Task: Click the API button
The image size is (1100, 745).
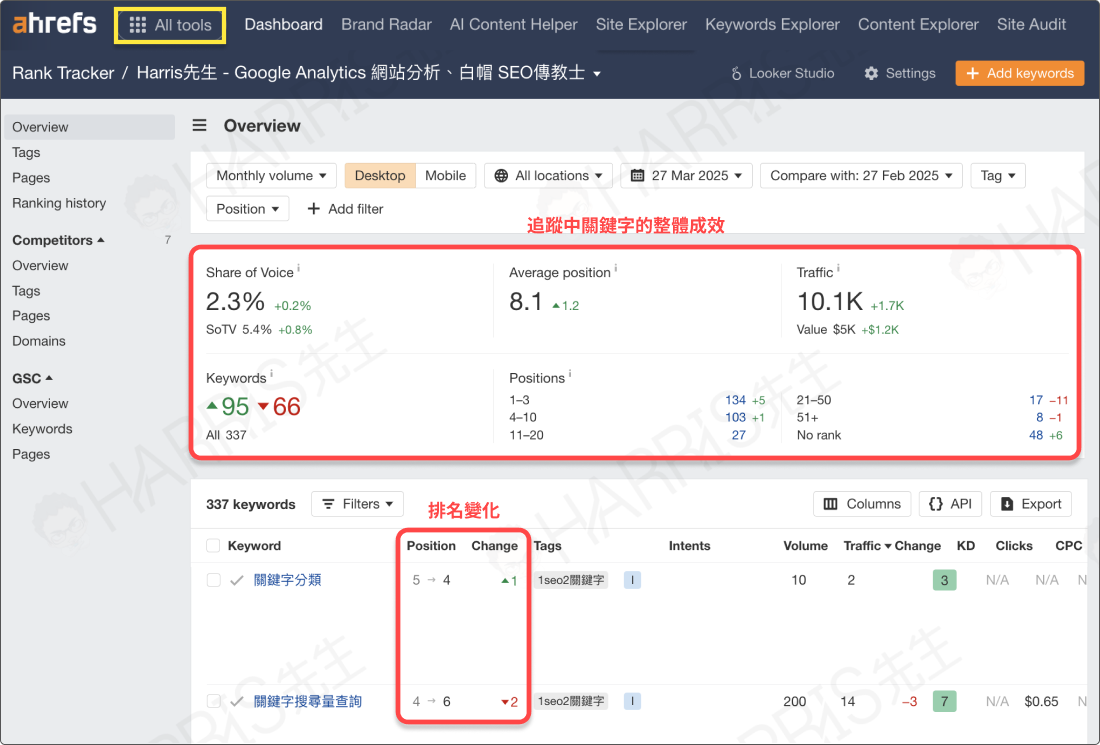Action: tap(951, 504)
